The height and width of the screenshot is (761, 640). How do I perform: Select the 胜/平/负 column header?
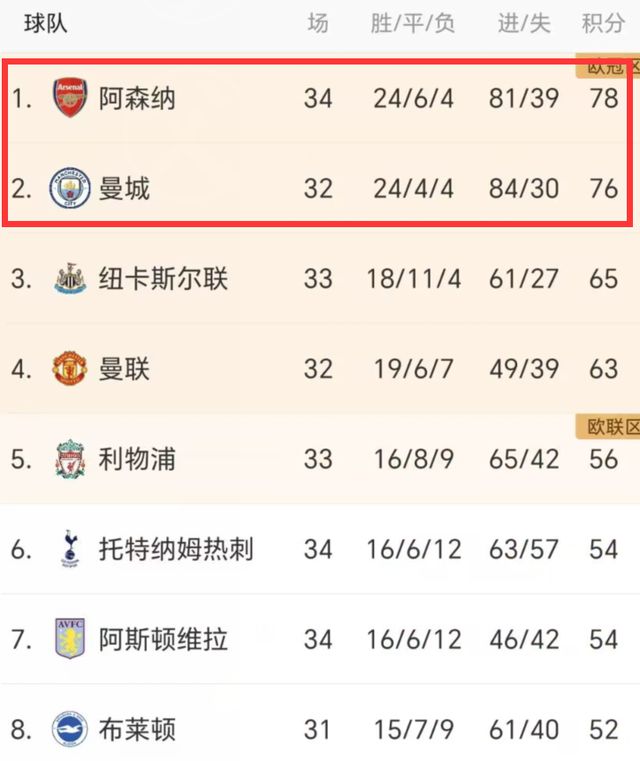click(412, 23)
